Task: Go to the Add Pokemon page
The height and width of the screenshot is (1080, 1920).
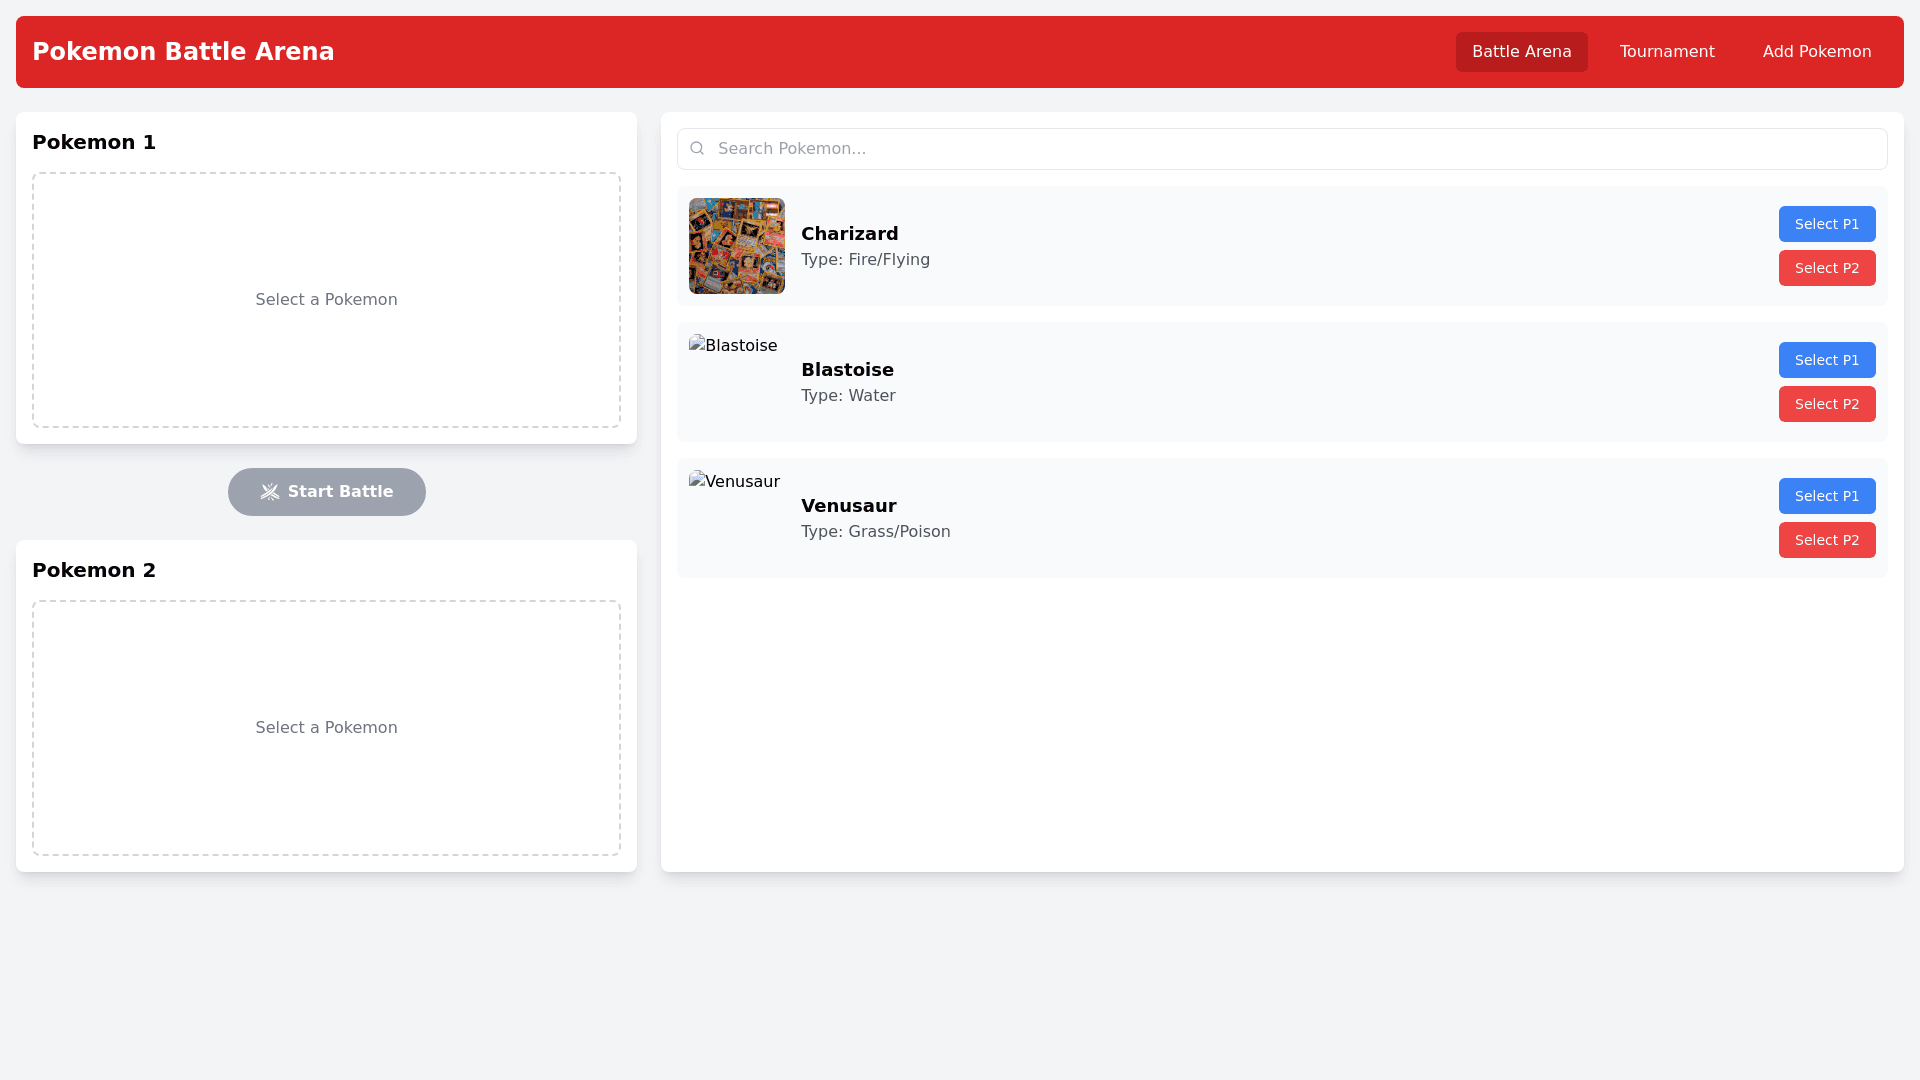Action: pyautogui.click(x=1816, y=52)
